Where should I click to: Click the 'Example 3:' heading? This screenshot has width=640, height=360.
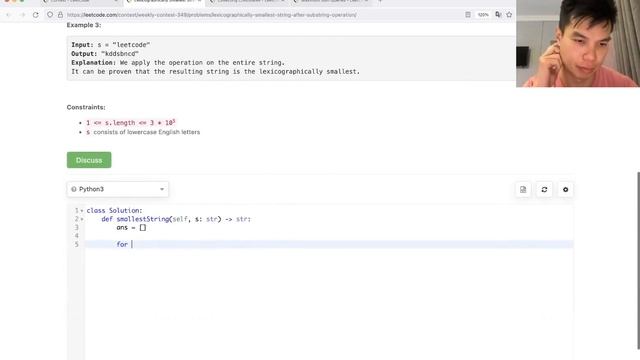click(x=84, y=25)
